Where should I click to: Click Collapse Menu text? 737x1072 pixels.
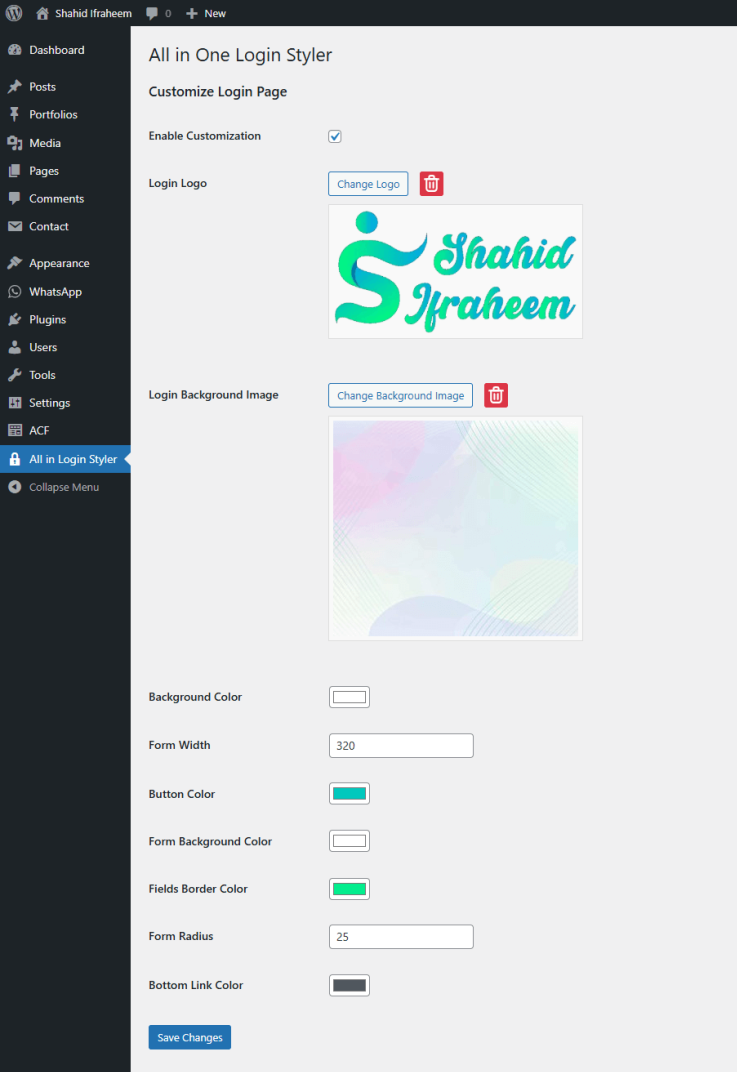click(x=64, y=487)
